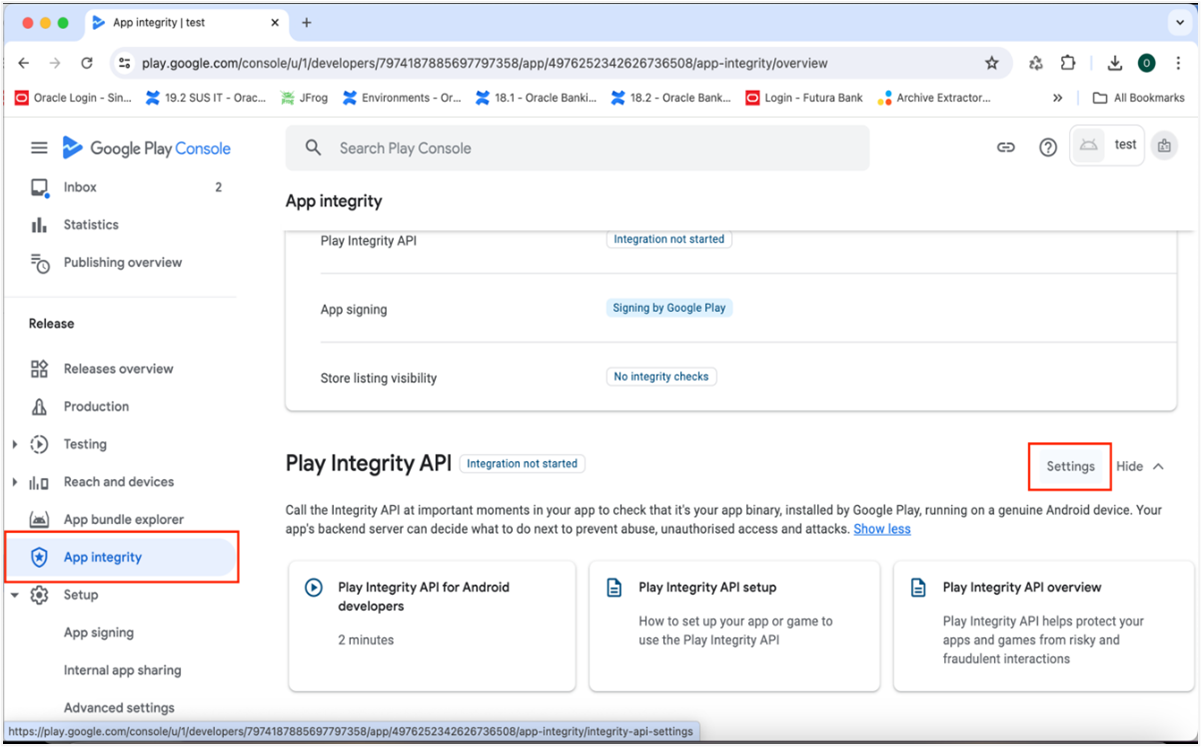Click the Reach and devices chart icon
This screenshot has height=747, width=1201.
point(39,482)
